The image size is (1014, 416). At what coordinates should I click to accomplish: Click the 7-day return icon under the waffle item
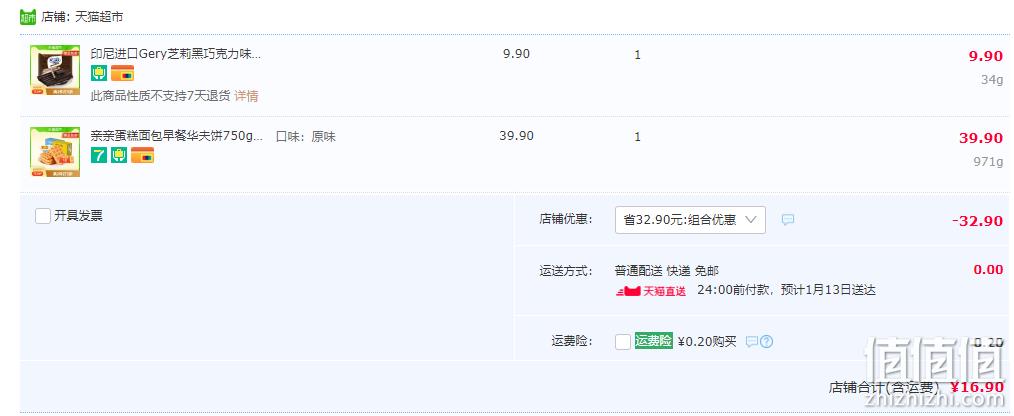[98, 155]
